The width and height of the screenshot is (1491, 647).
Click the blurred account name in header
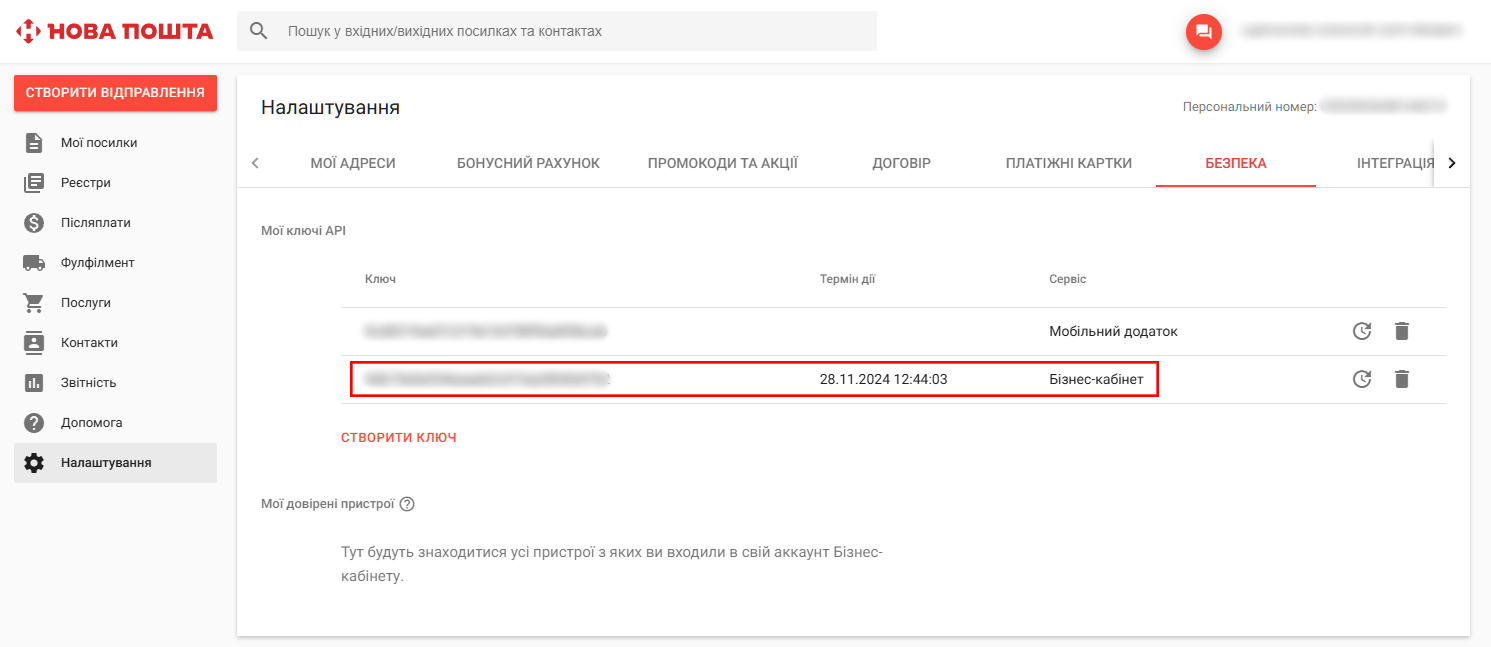point(1350,32)
